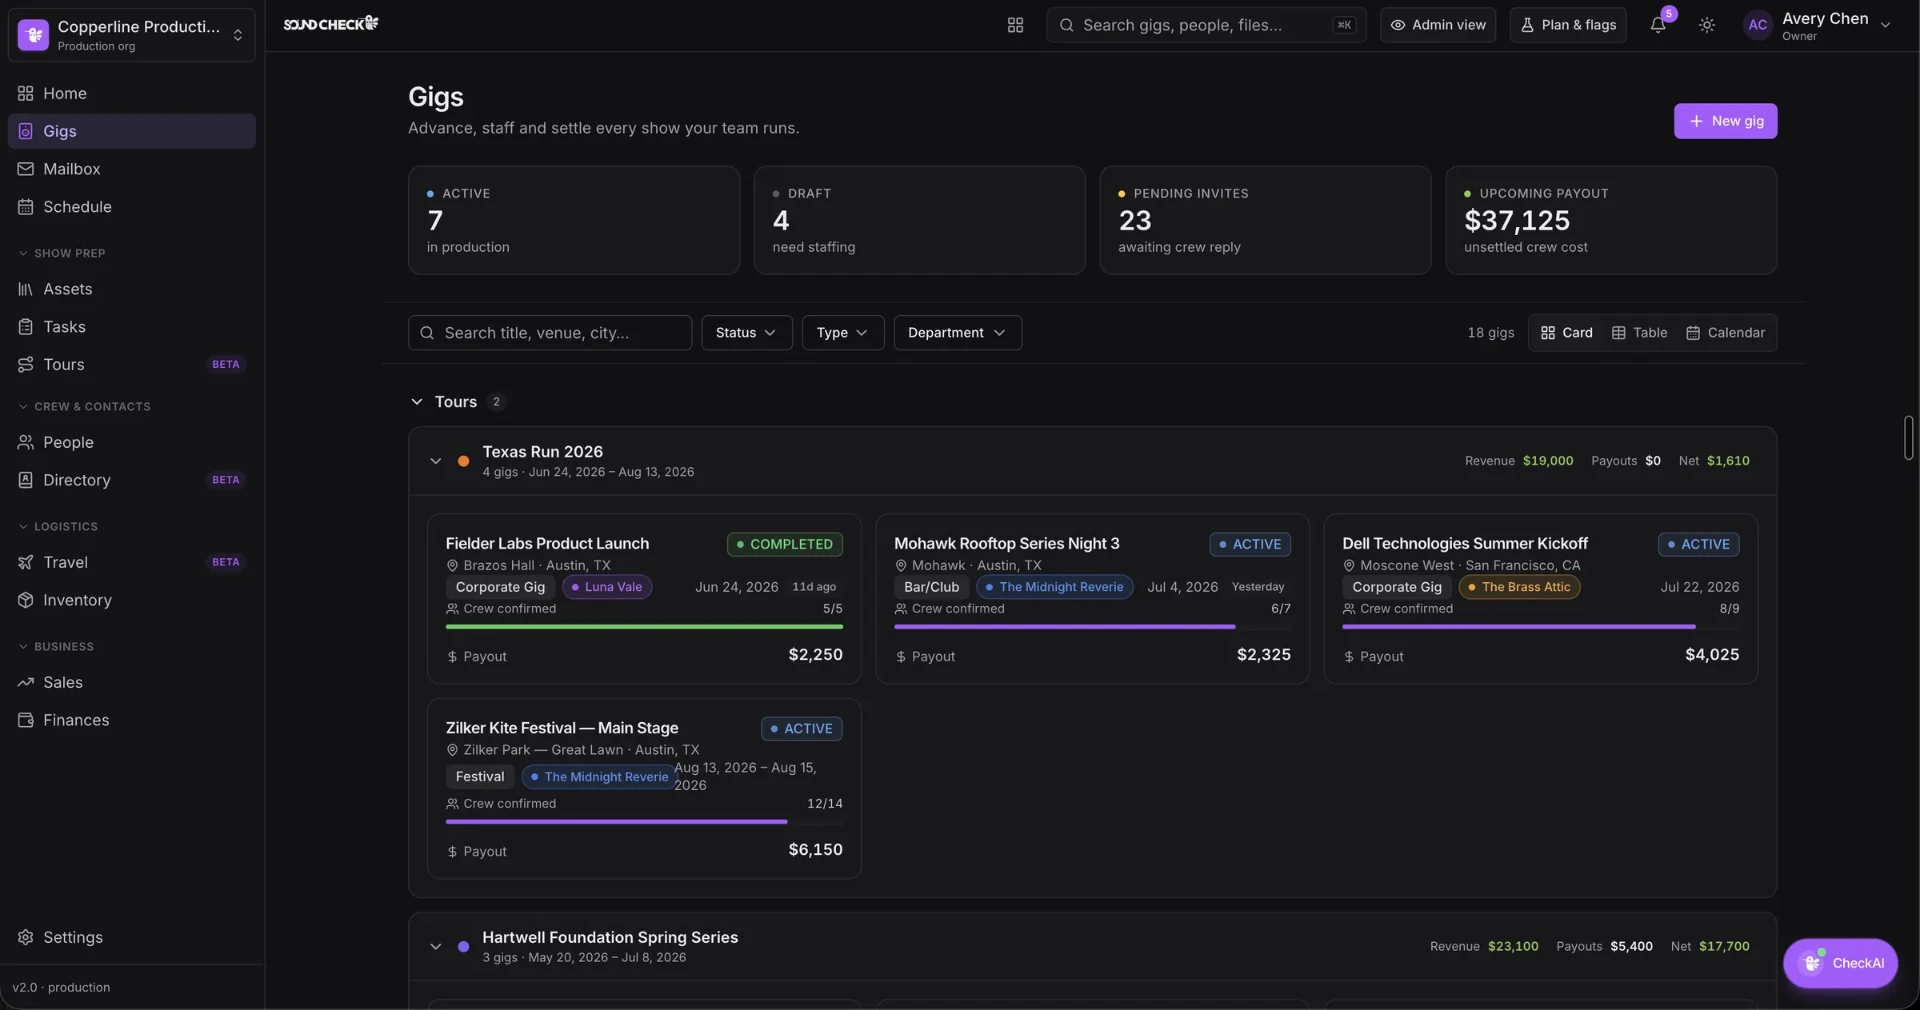
Task: Click the Copperline organization logo icon
Action: coord(33,35)
